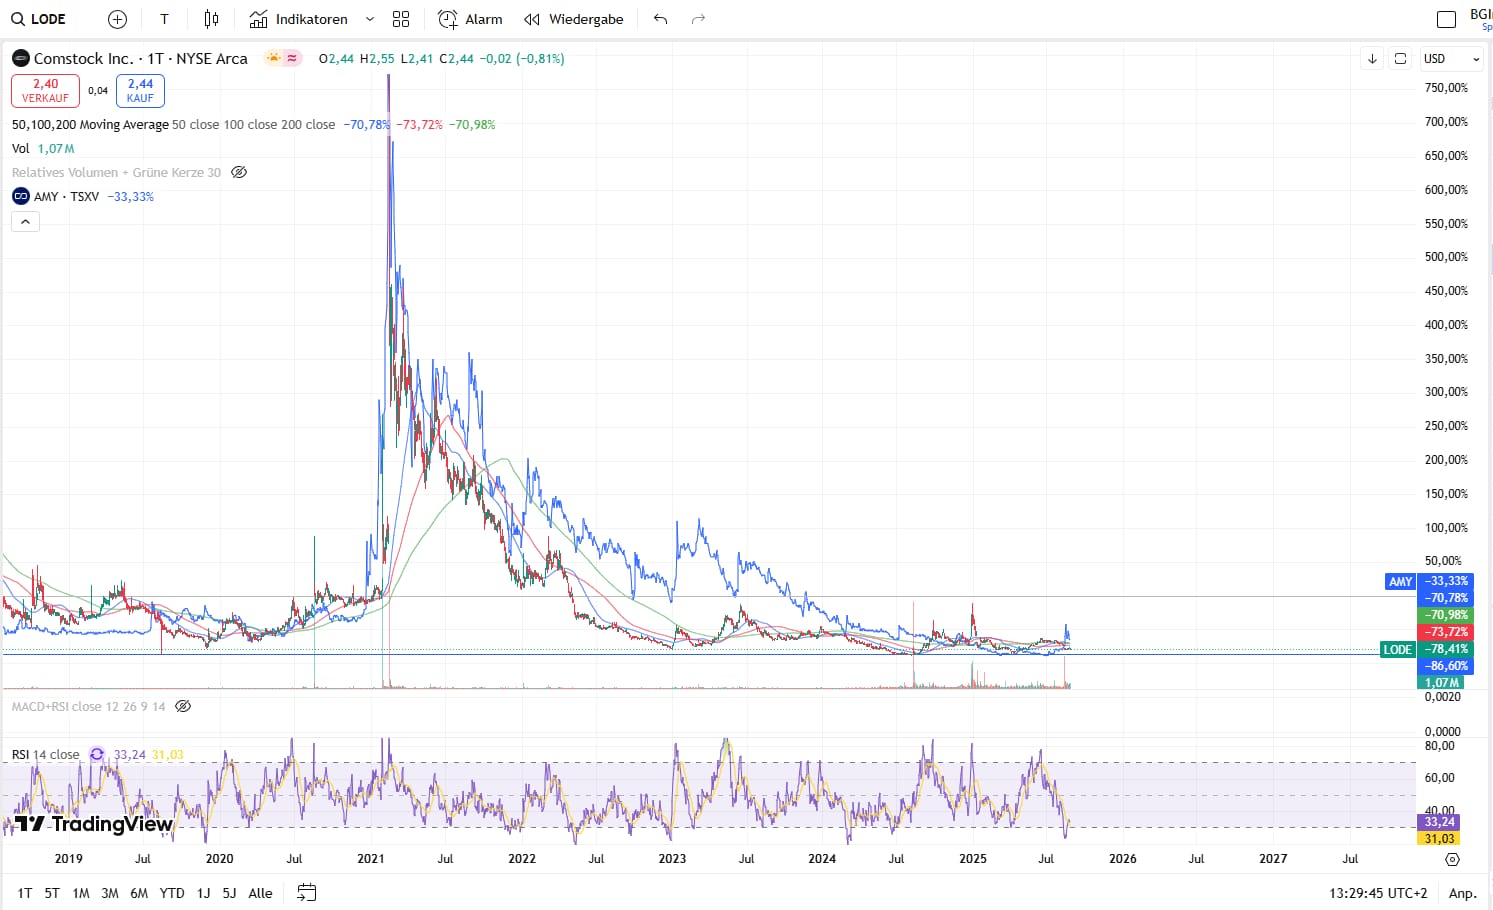Click the 33,24 RSI scale value
1493x910 pixels.
1440,822
